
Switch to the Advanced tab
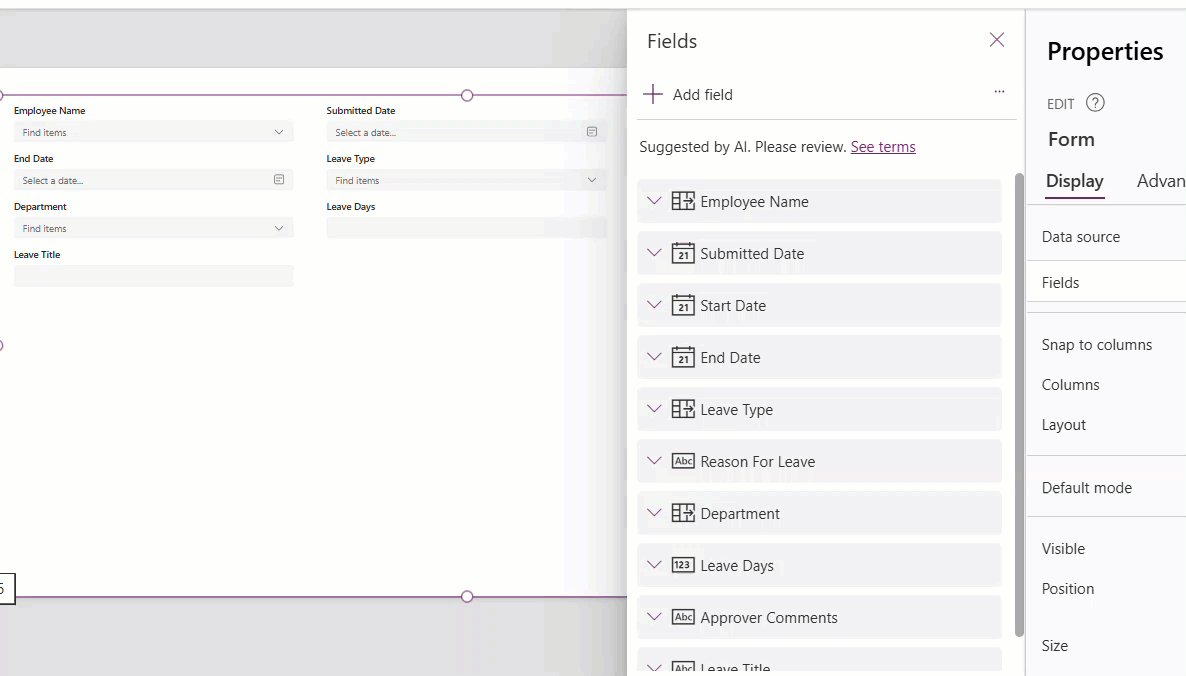pyautogui.click(x=1161, y=181)
